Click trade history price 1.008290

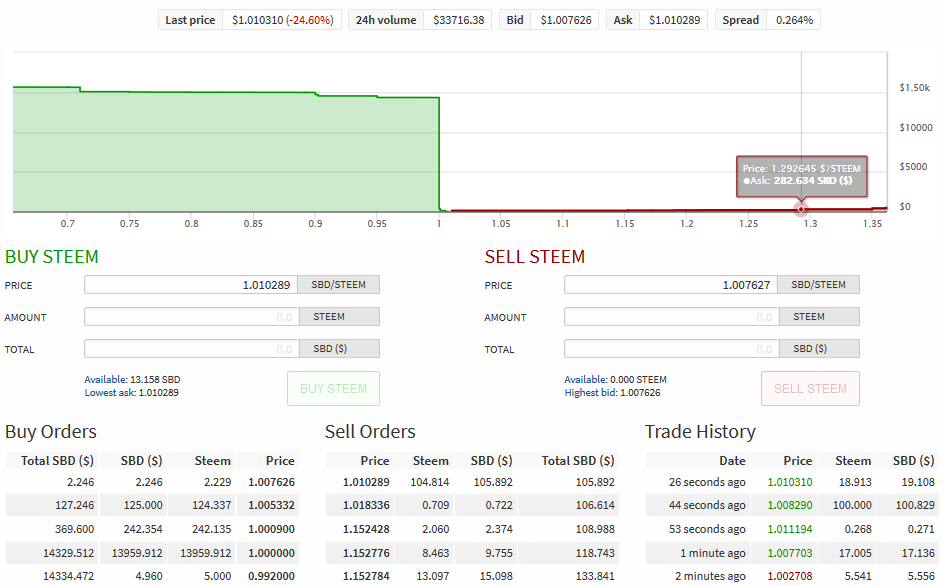[790, 505]
